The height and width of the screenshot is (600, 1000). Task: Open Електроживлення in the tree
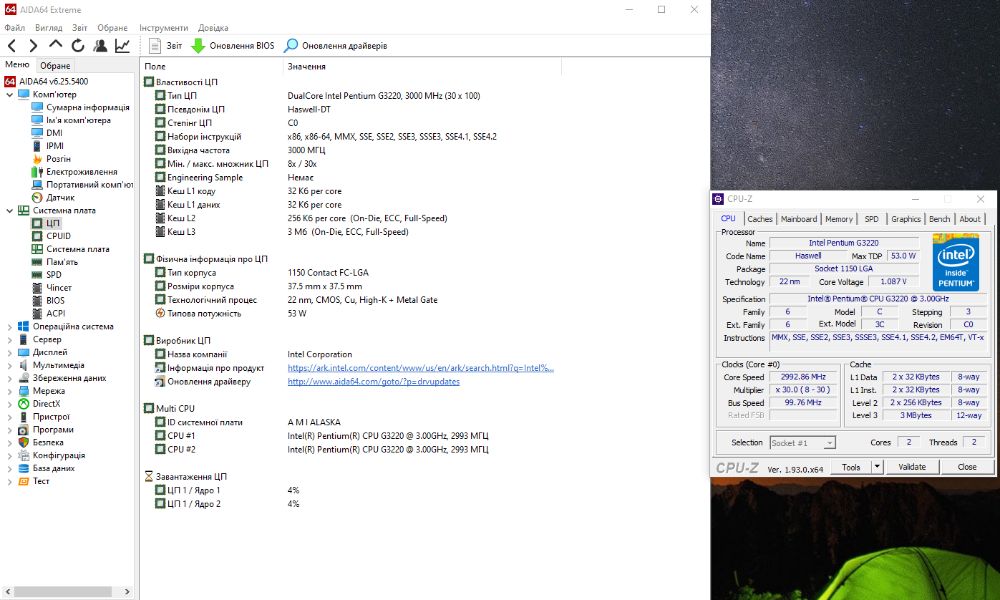click(82, 172)
